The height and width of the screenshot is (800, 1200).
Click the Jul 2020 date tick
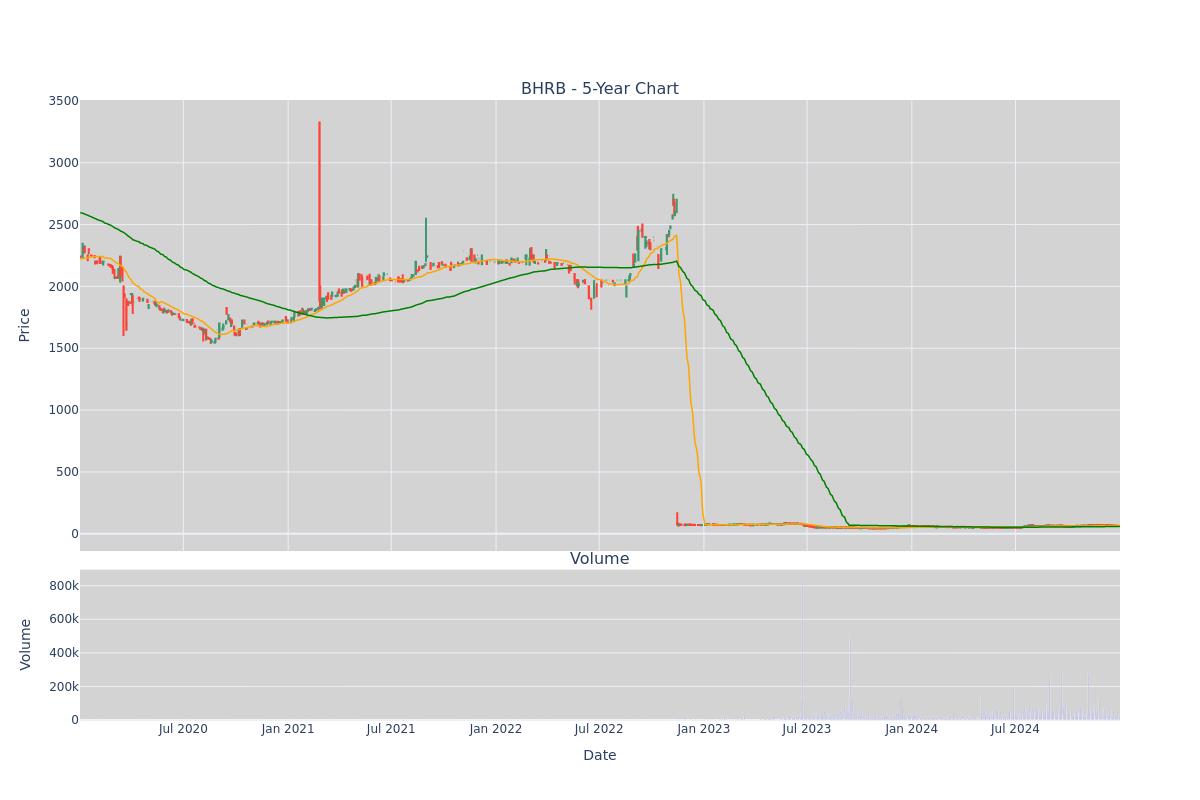[183, 729]
